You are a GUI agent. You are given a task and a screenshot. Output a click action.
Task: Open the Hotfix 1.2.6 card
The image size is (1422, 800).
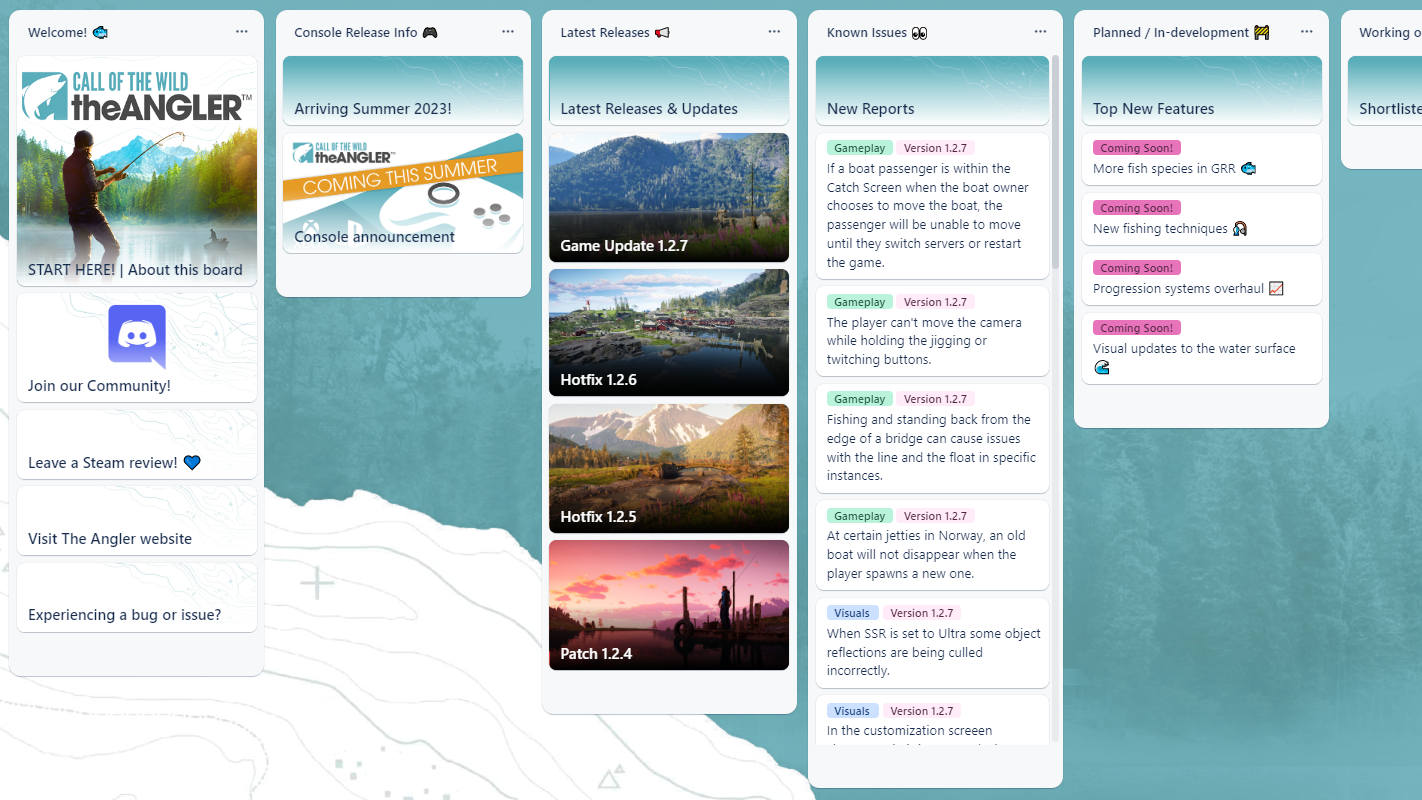[x=669, y=332]
